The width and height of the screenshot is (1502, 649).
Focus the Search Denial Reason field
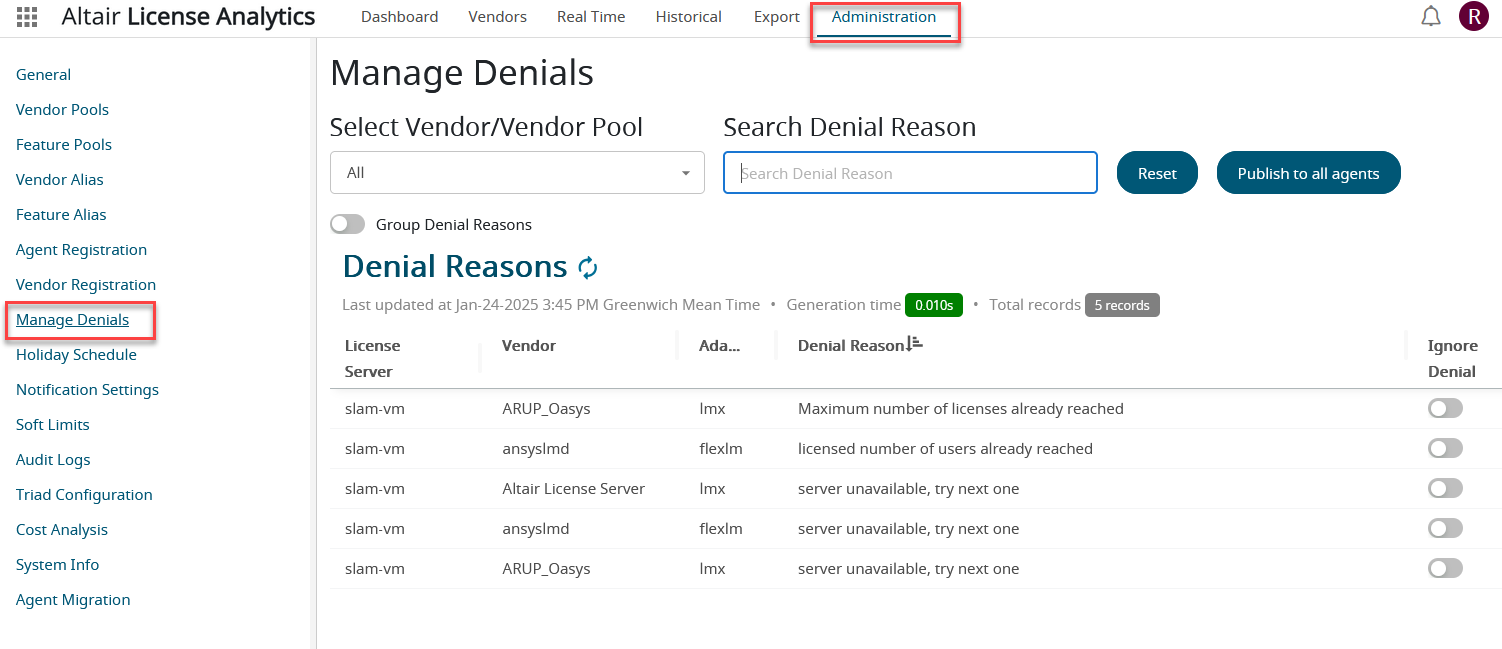click(x=910, y=173)
